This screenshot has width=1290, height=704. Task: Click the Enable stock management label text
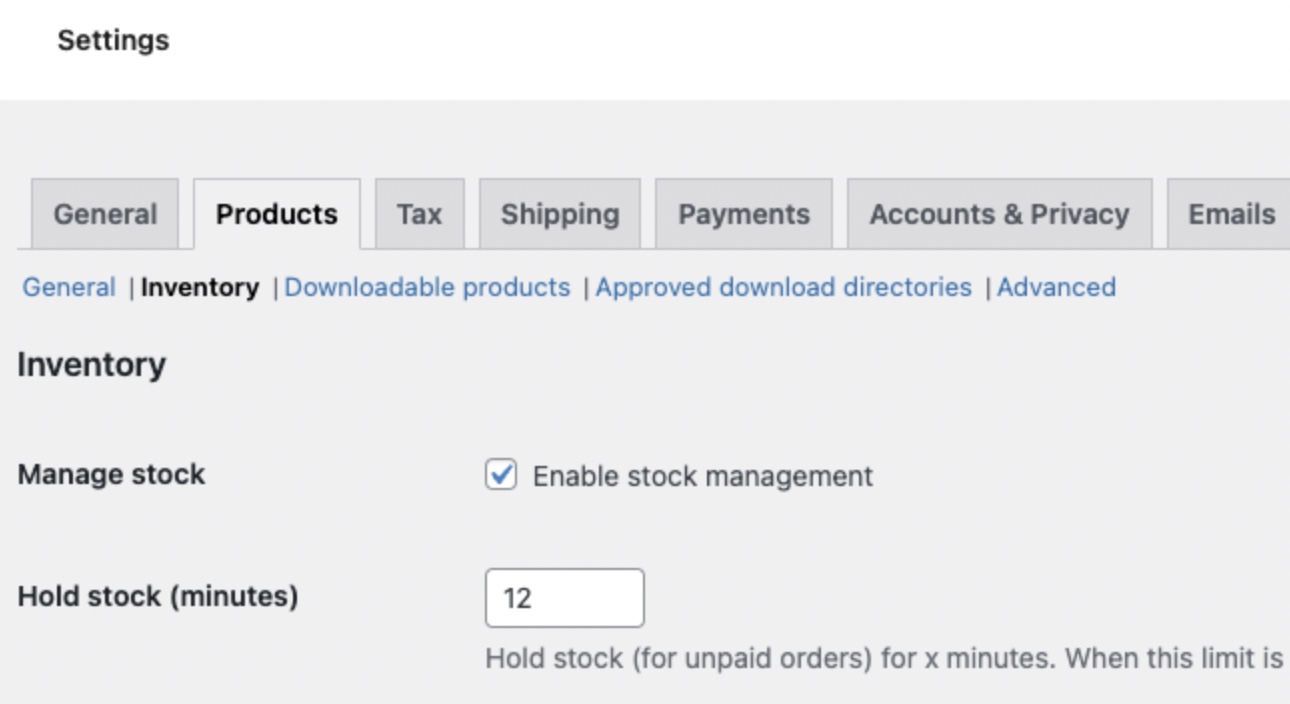coord(703,476)
